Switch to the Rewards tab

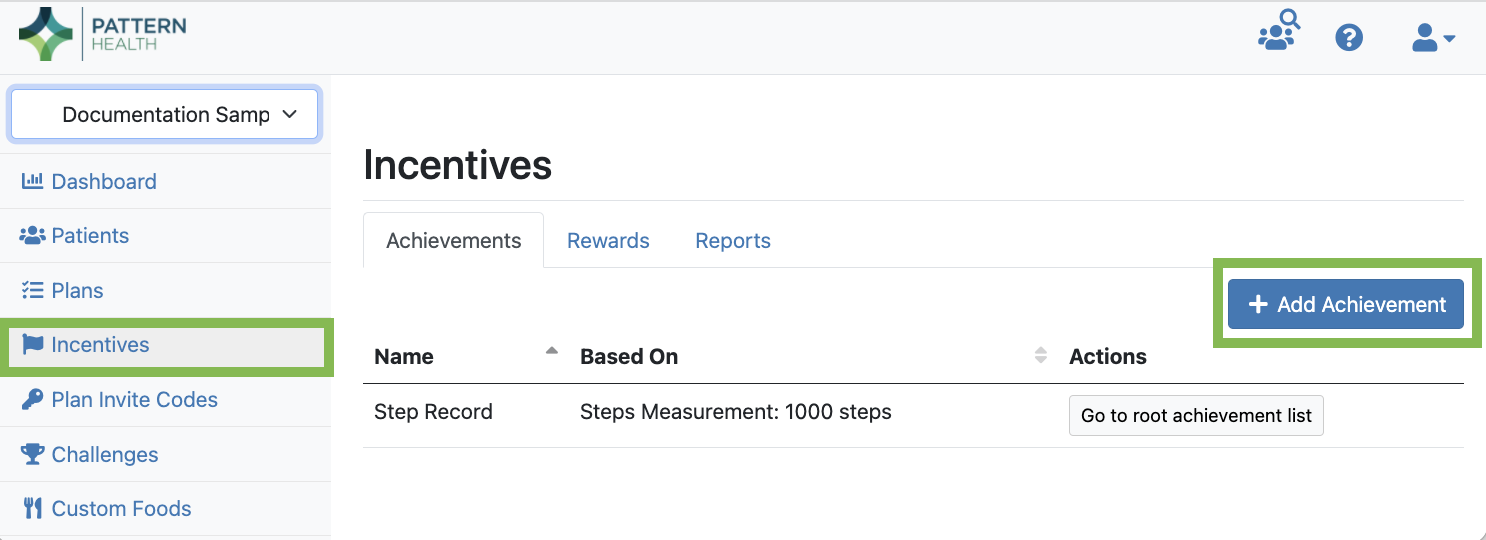[x=608, y=241]
